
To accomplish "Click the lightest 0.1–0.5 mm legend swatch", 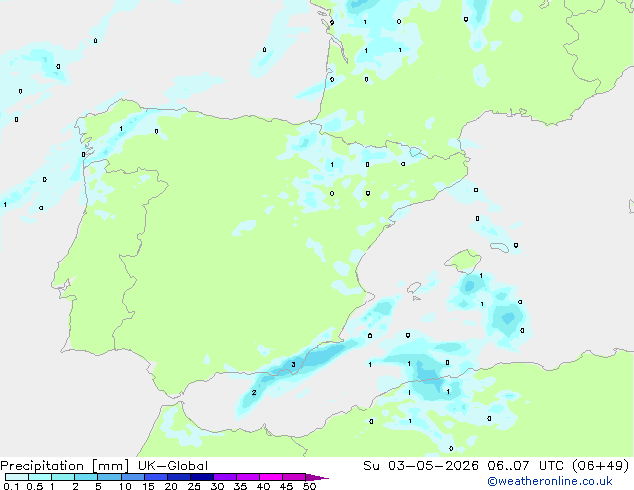I will click(x=17, y=477).
